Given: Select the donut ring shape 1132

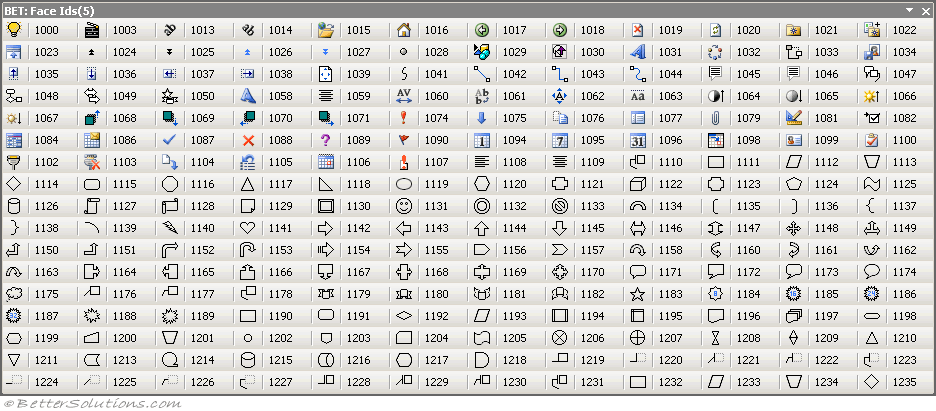Looking at the screenshot, I should click(482, 206).
